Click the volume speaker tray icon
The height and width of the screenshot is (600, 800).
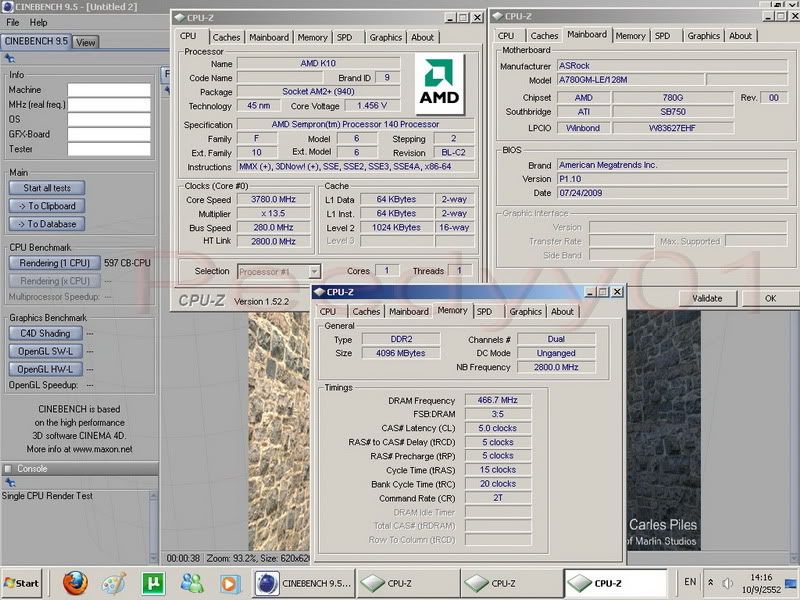click(x=728, y=583)
